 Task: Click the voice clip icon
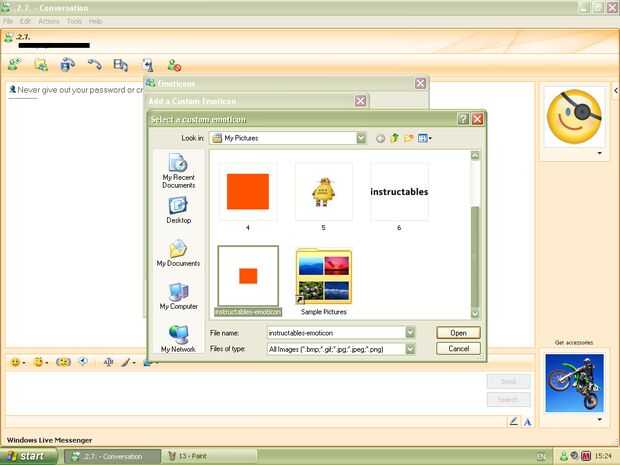83,361
